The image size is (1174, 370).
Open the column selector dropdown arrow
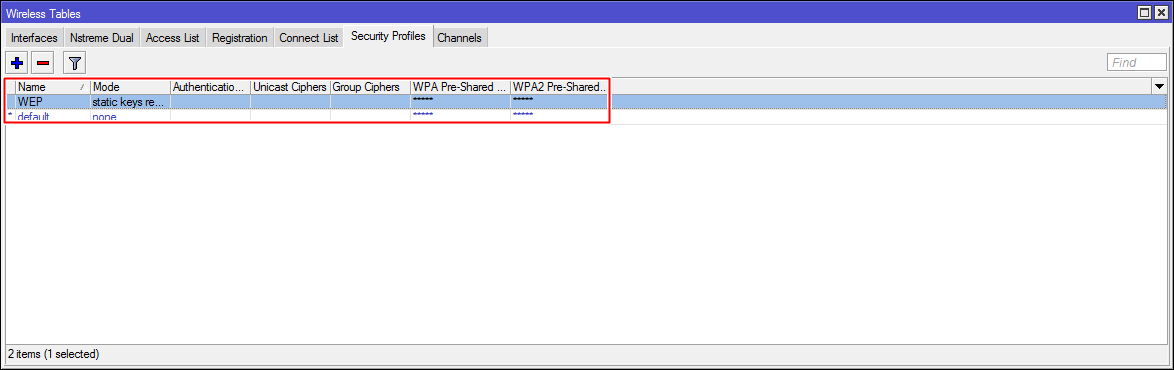point(1160,87)
